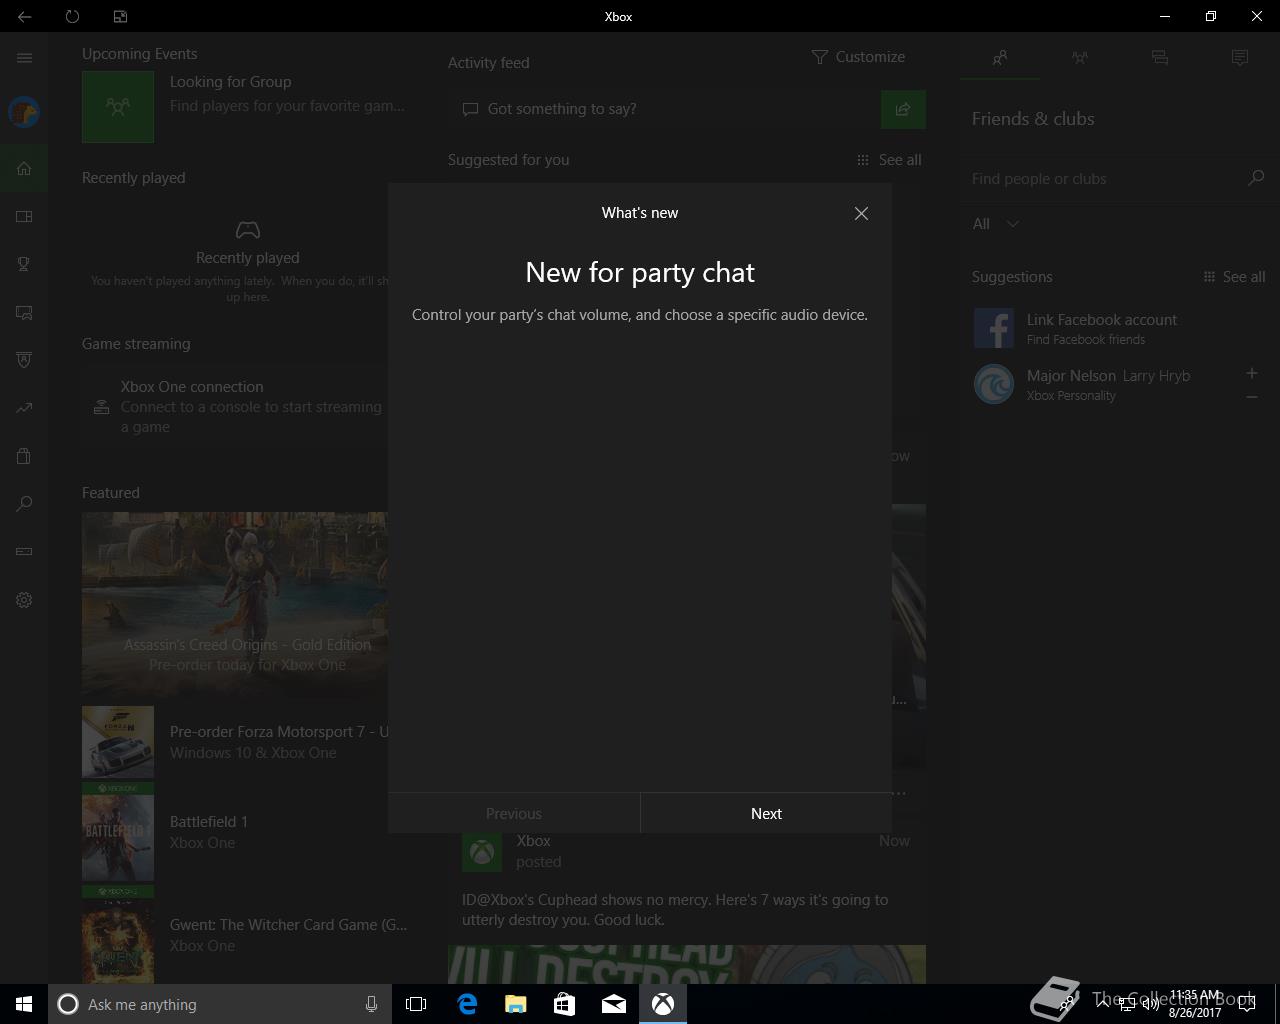Open the hamburger navigation menu
Viewport: 1280px width, 1024px height.
(24, 58)
